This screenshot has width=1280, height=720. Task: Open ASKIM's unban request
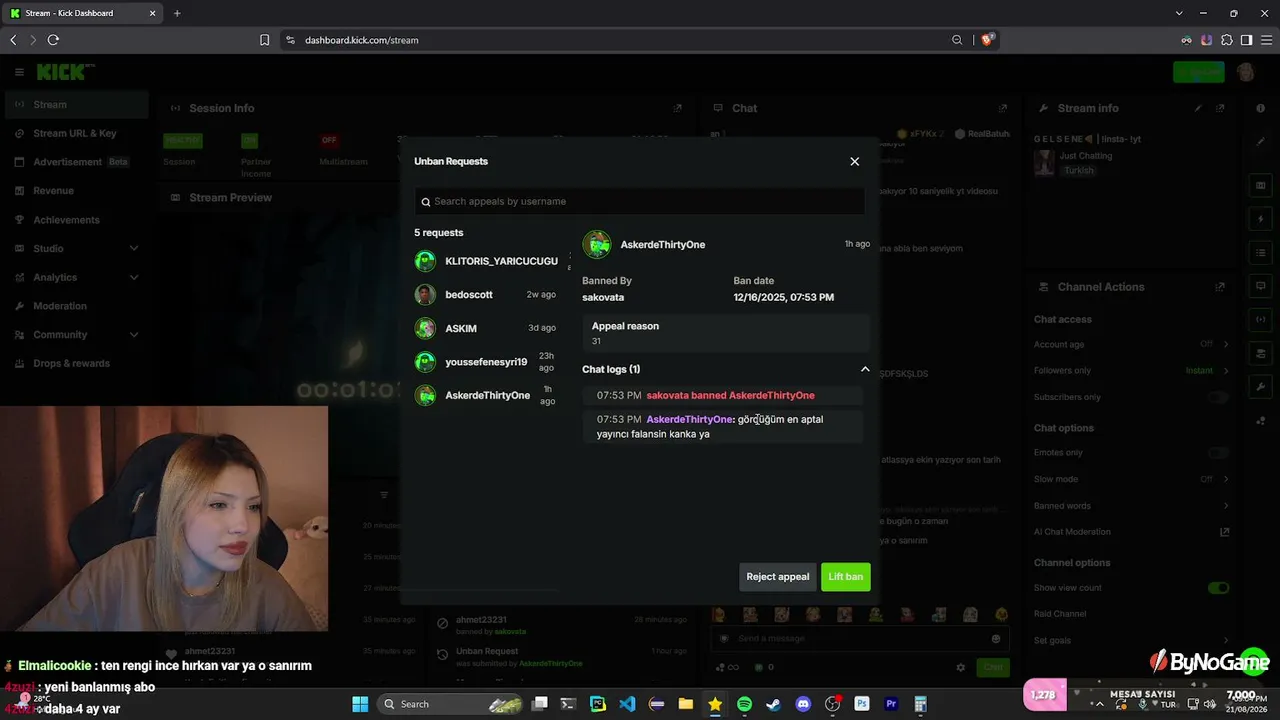pyautogui.click(x=486, y=328)
